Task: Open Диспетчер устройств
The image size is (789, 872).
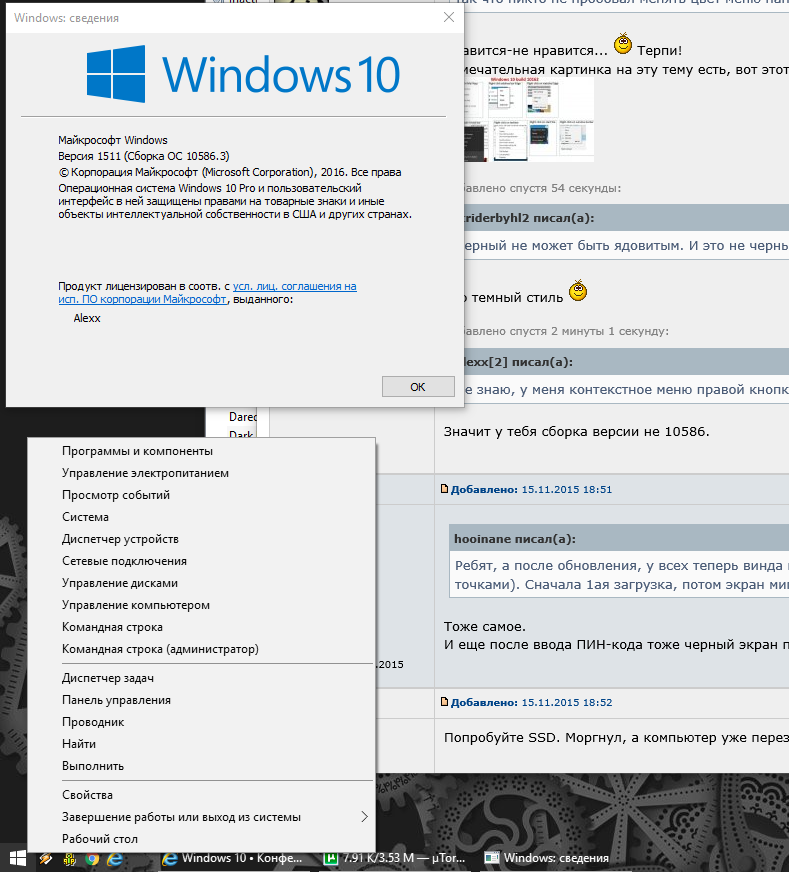Action: point(201,539)
